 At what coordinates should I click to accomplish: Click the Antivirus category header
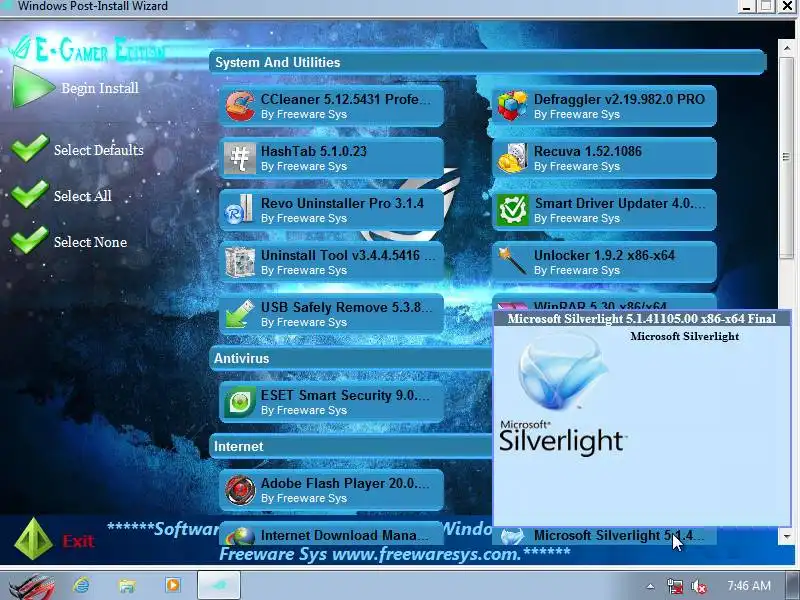pos(351,358)
